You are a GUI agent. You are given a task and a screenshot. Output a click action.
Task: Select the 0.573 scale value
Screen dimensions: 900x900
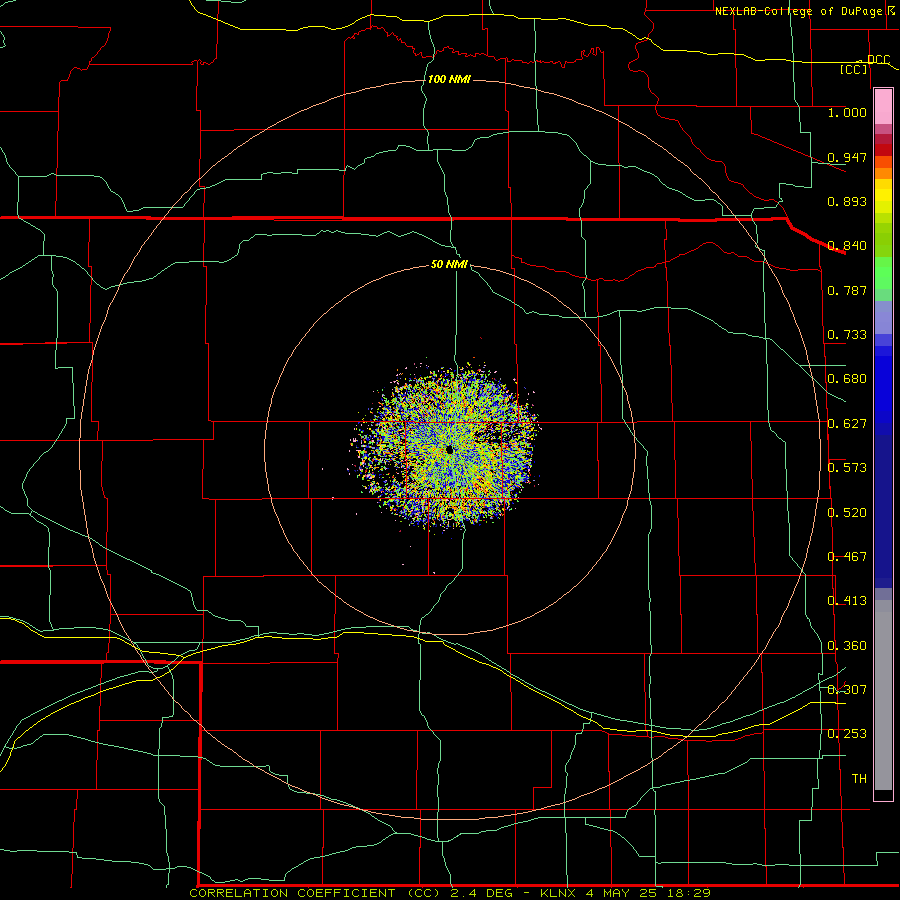(x=847, y=468)
